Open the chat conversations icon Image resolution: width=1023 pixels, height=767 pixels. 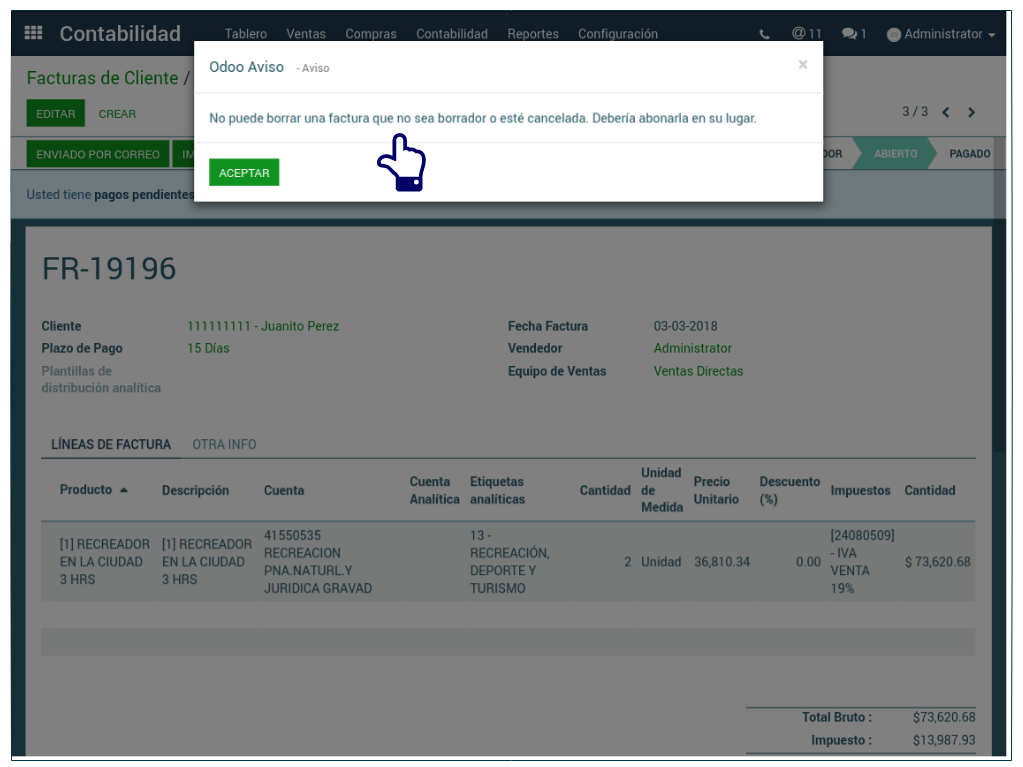(x=853, y=34)
